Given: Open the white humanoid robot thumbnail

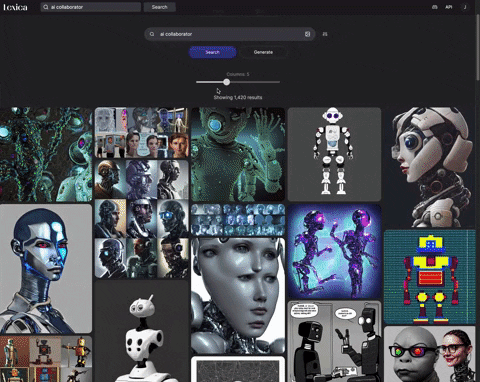Looking at the screenshot, I should (334, 154).
